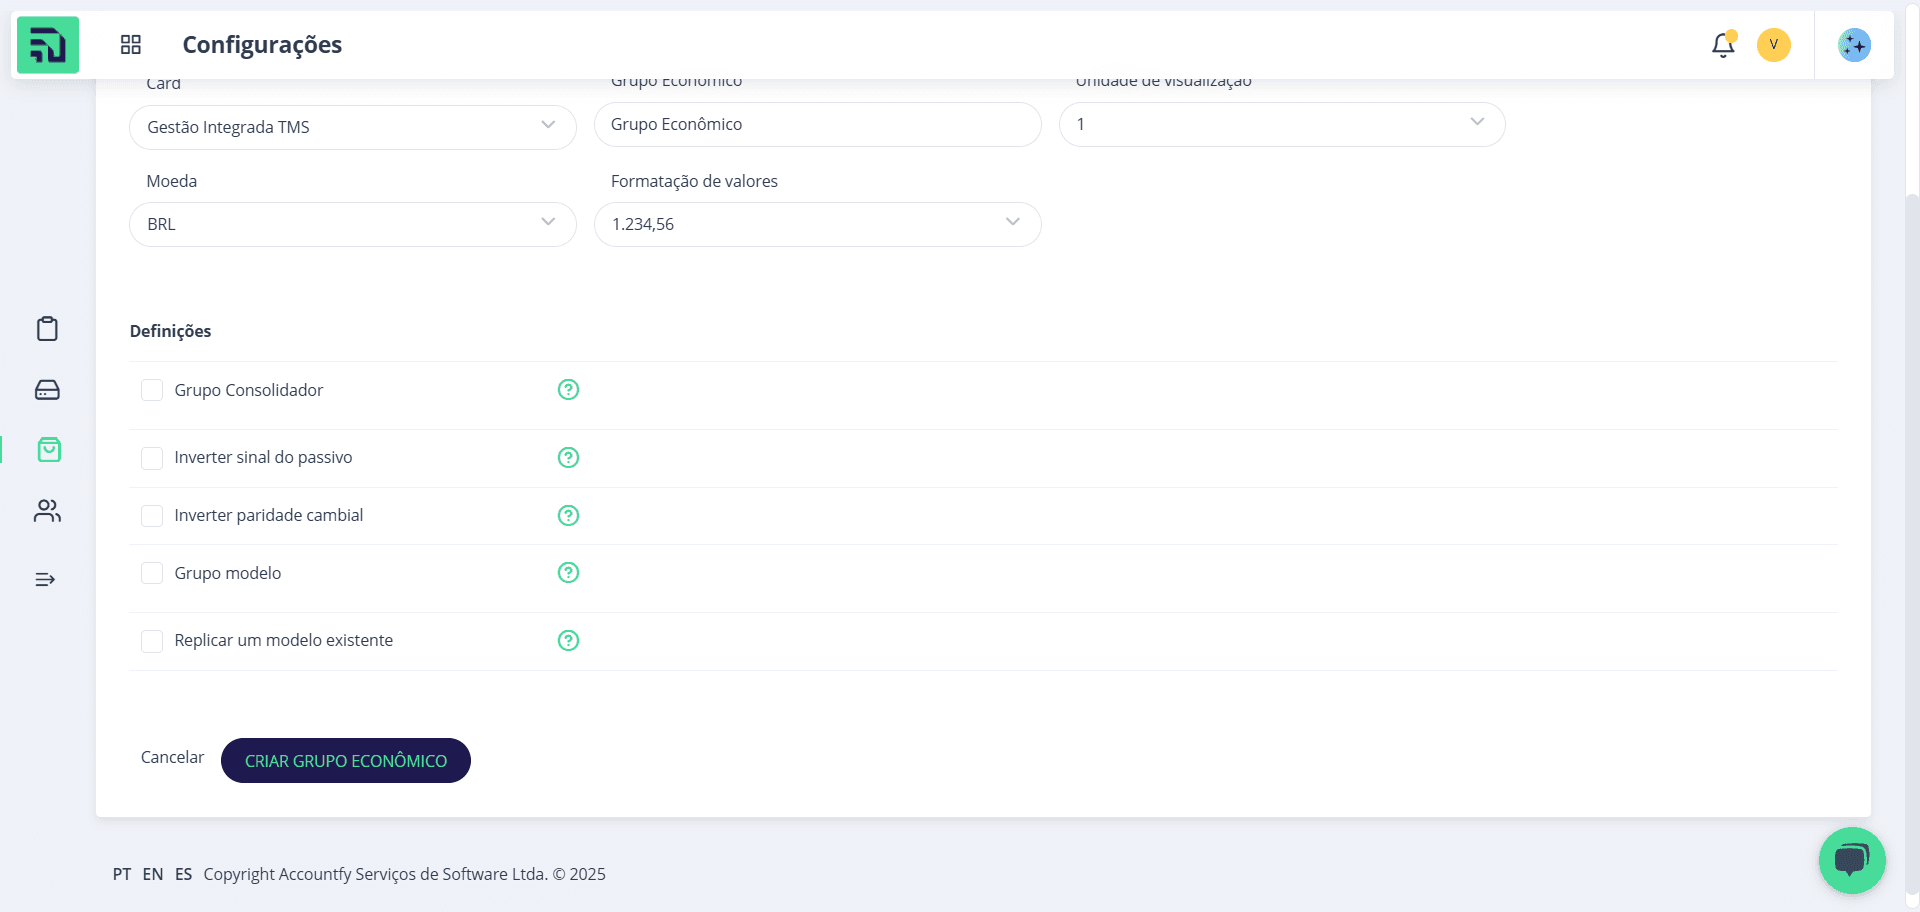Enable Inverter sinal do passivo

[152, 458]
